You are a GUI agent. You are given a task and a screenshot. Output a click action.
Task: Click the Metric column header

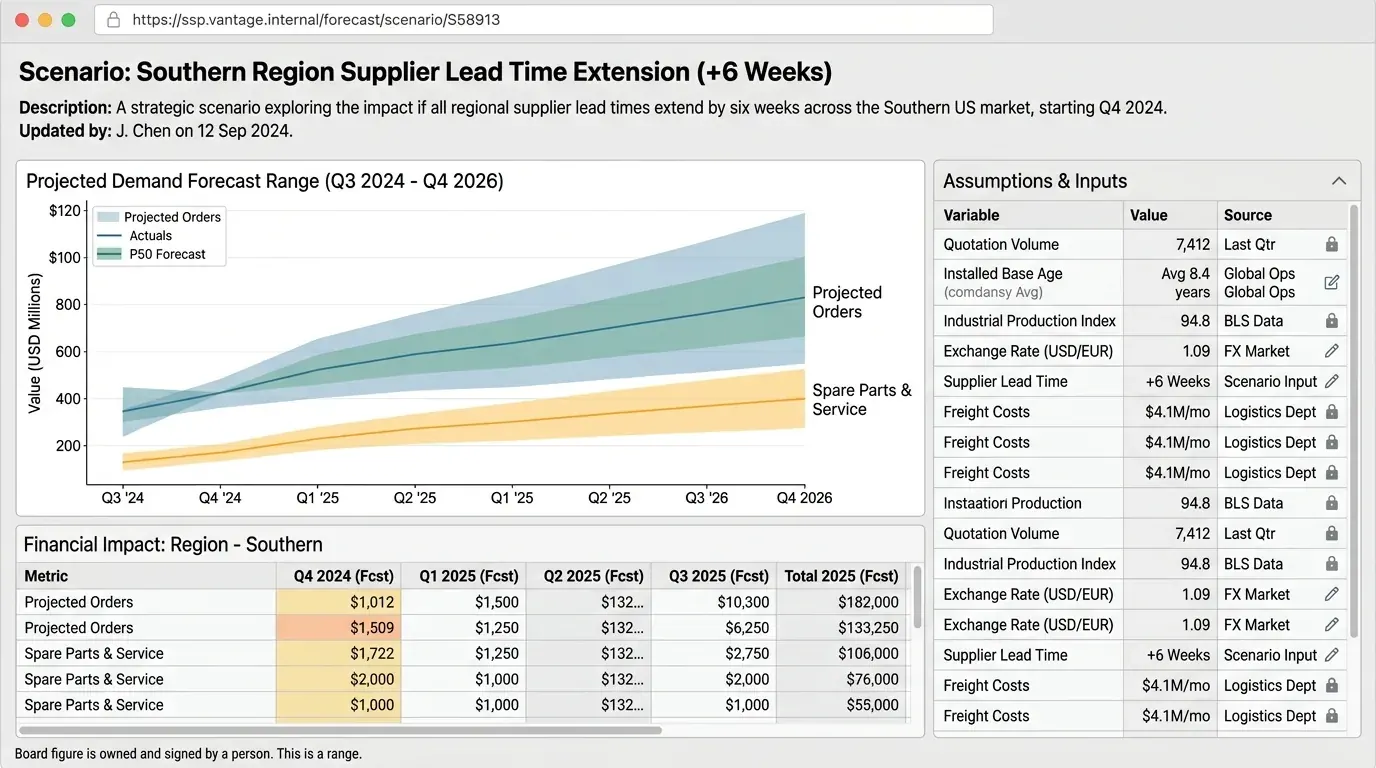pos(146,576)
